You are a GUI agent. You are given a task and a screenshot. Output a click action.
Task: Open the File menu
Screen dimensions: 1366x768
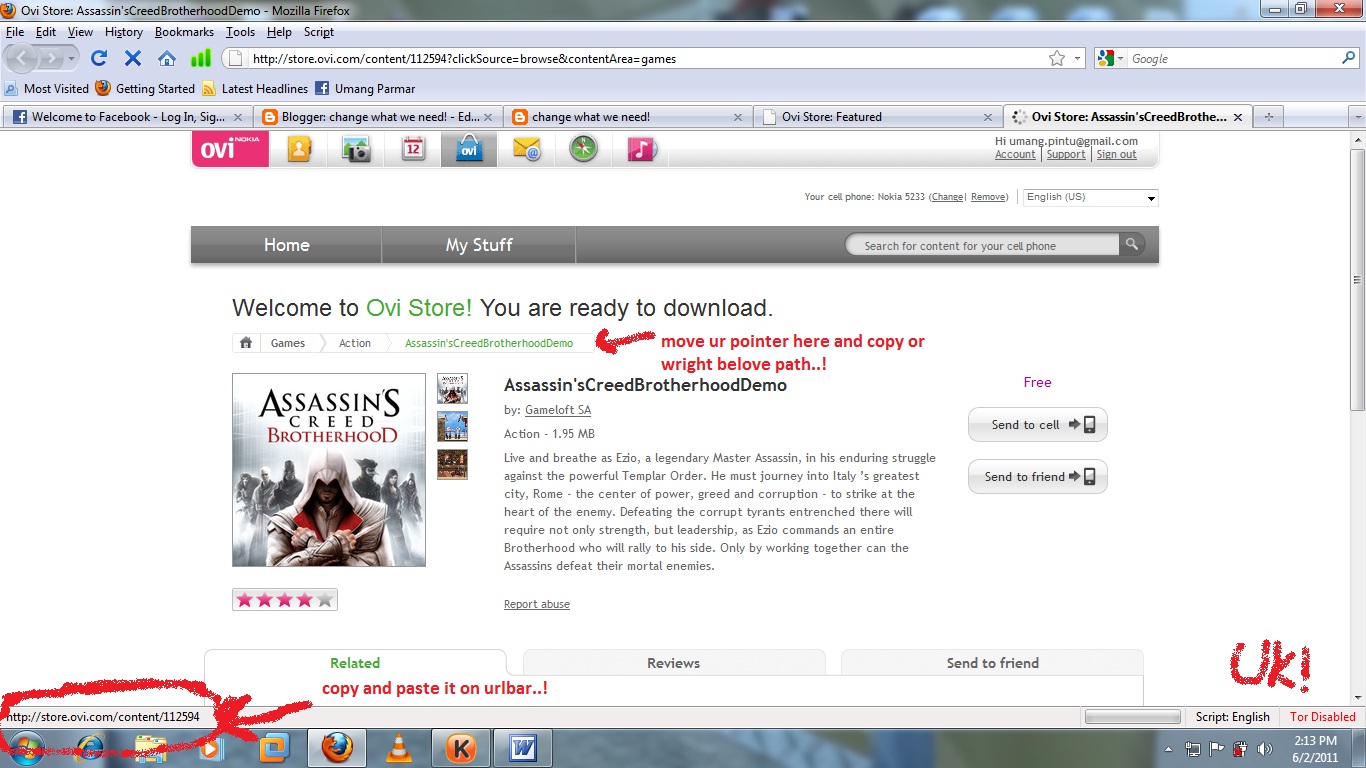14,32
